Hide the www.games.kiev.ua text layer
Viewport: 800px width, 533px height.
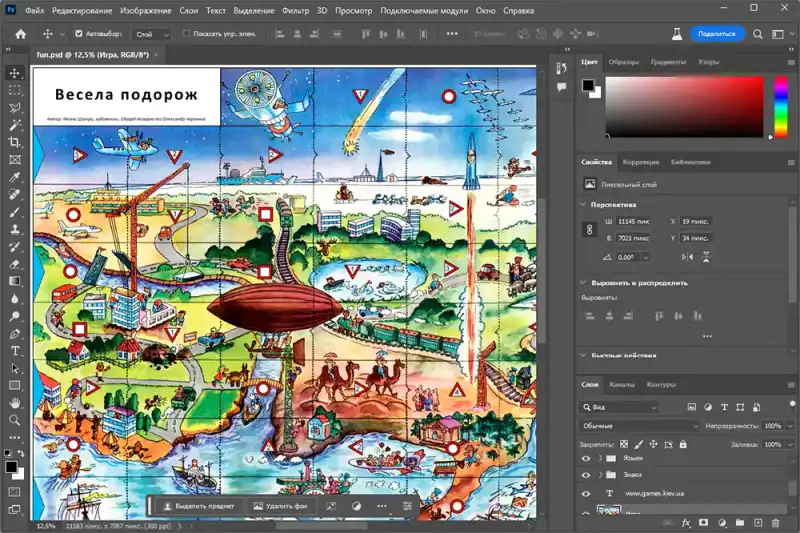586,493
